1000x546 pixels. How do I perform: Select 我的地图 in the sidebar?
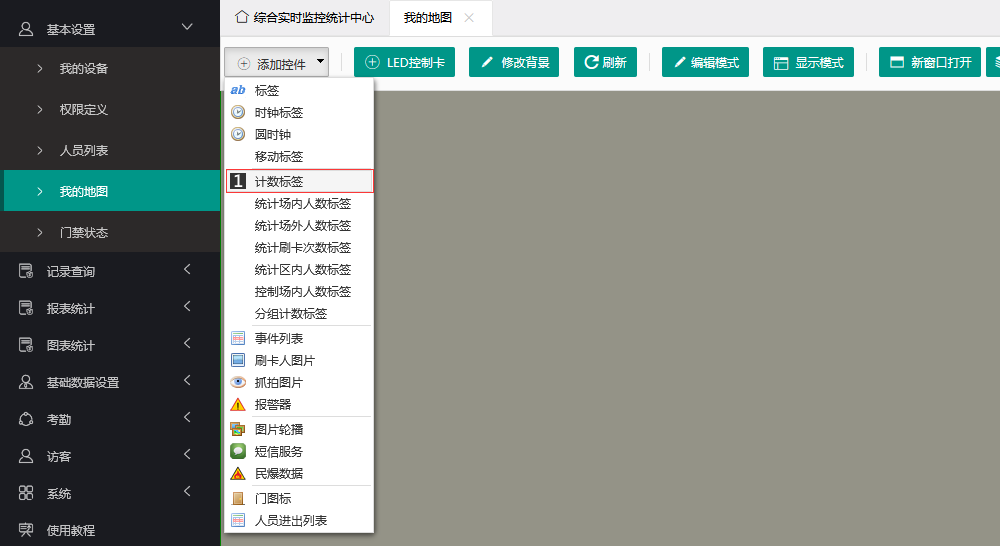(x=112, y=191)
